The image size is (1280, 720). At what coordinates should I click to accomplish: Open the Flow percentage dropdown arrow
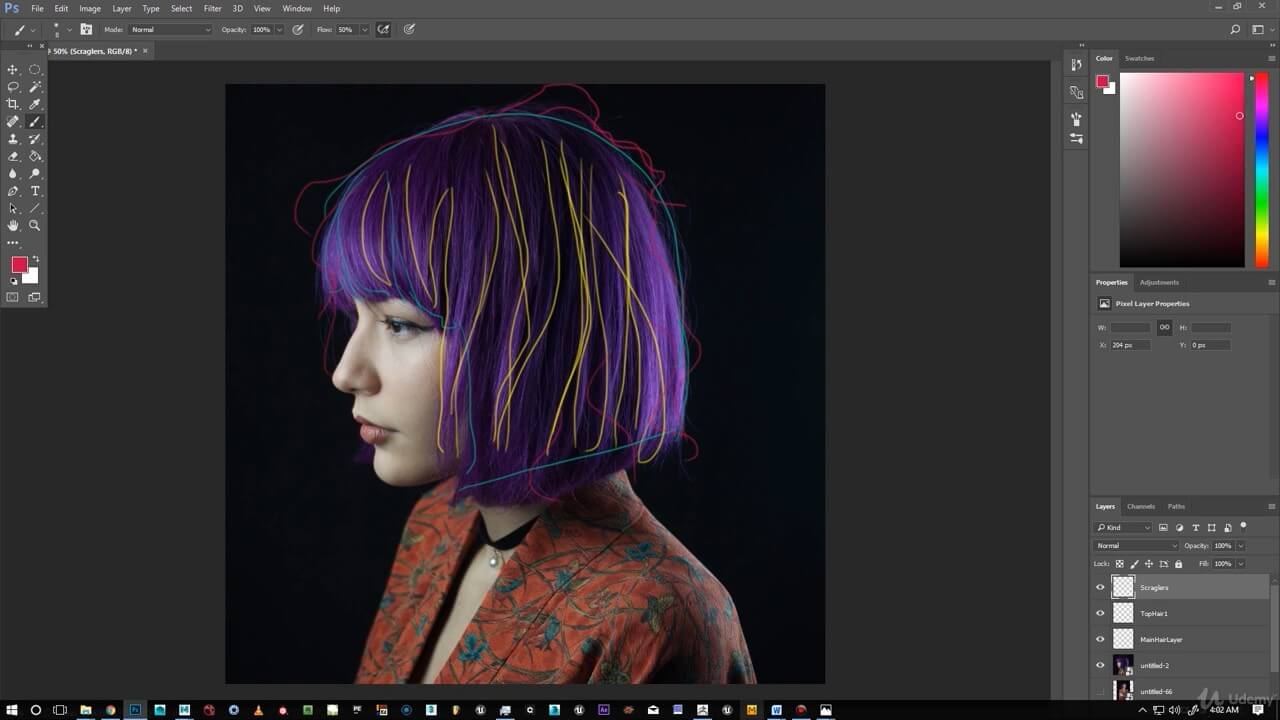click(x=363, y=30)
